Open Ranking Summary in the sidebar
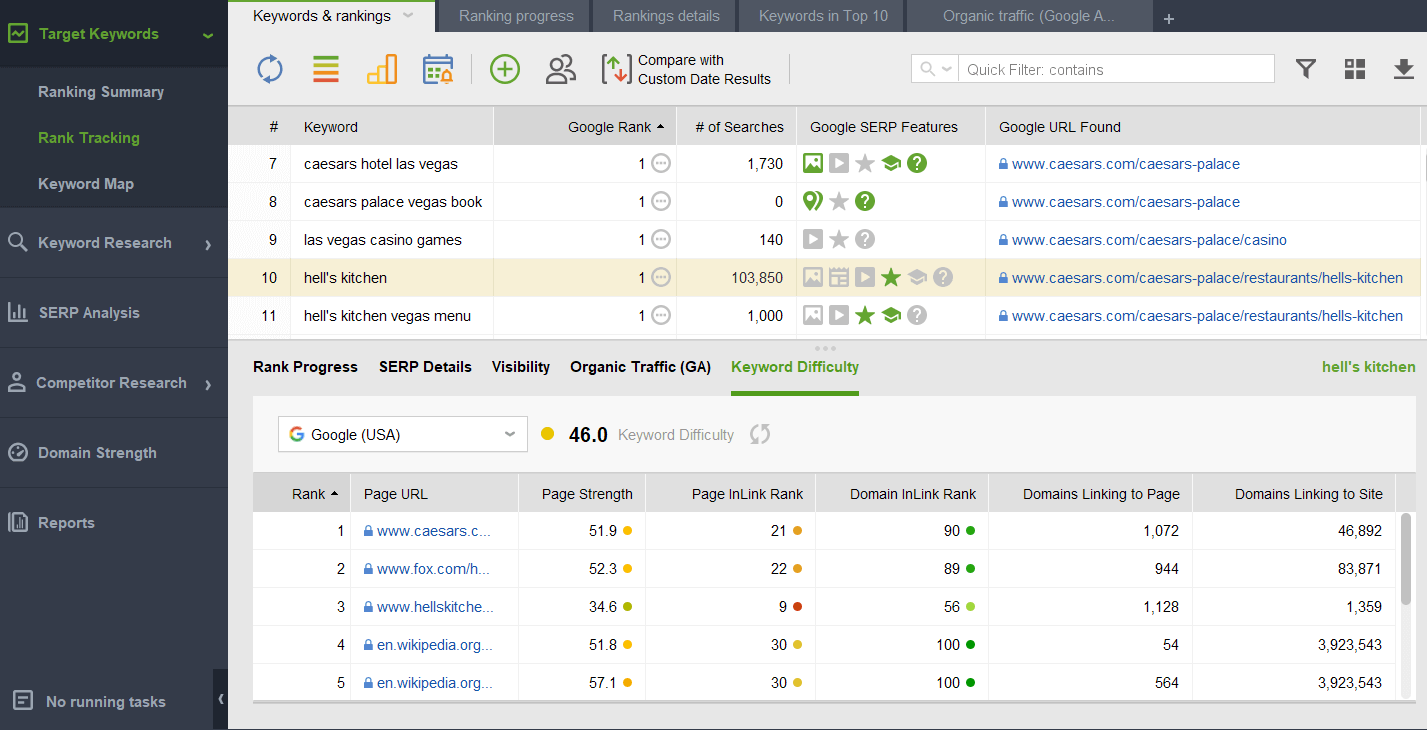The image size is (1427, 730). pyautogui.click(x=101, y=92)
